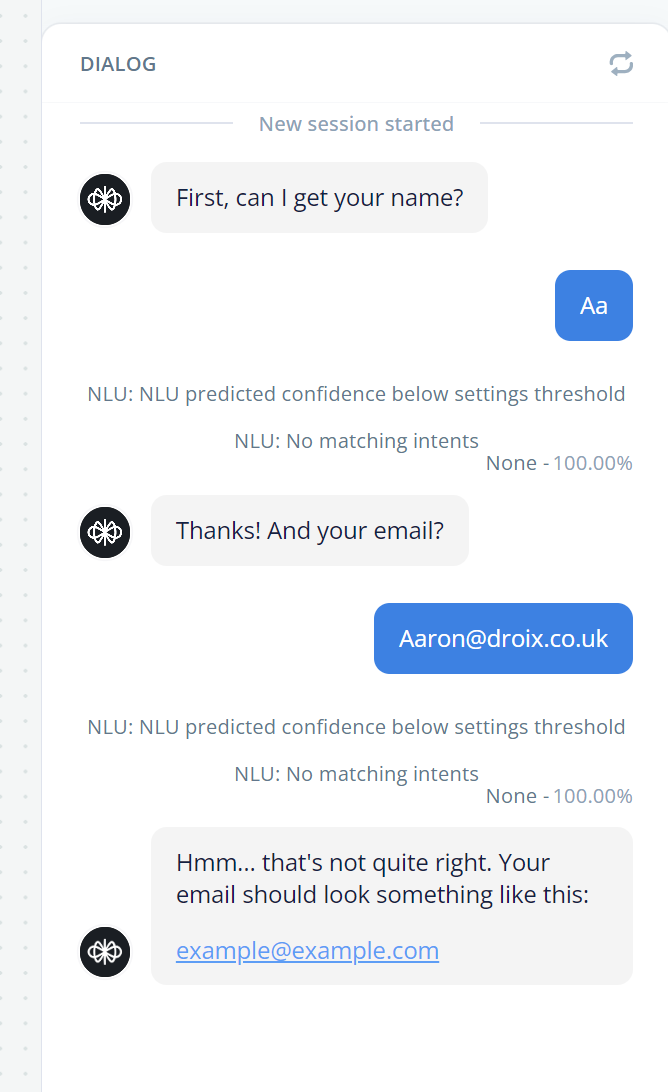Click empty area below the last bot message
Viewport: 668px width, 1092px height.
355,1038
